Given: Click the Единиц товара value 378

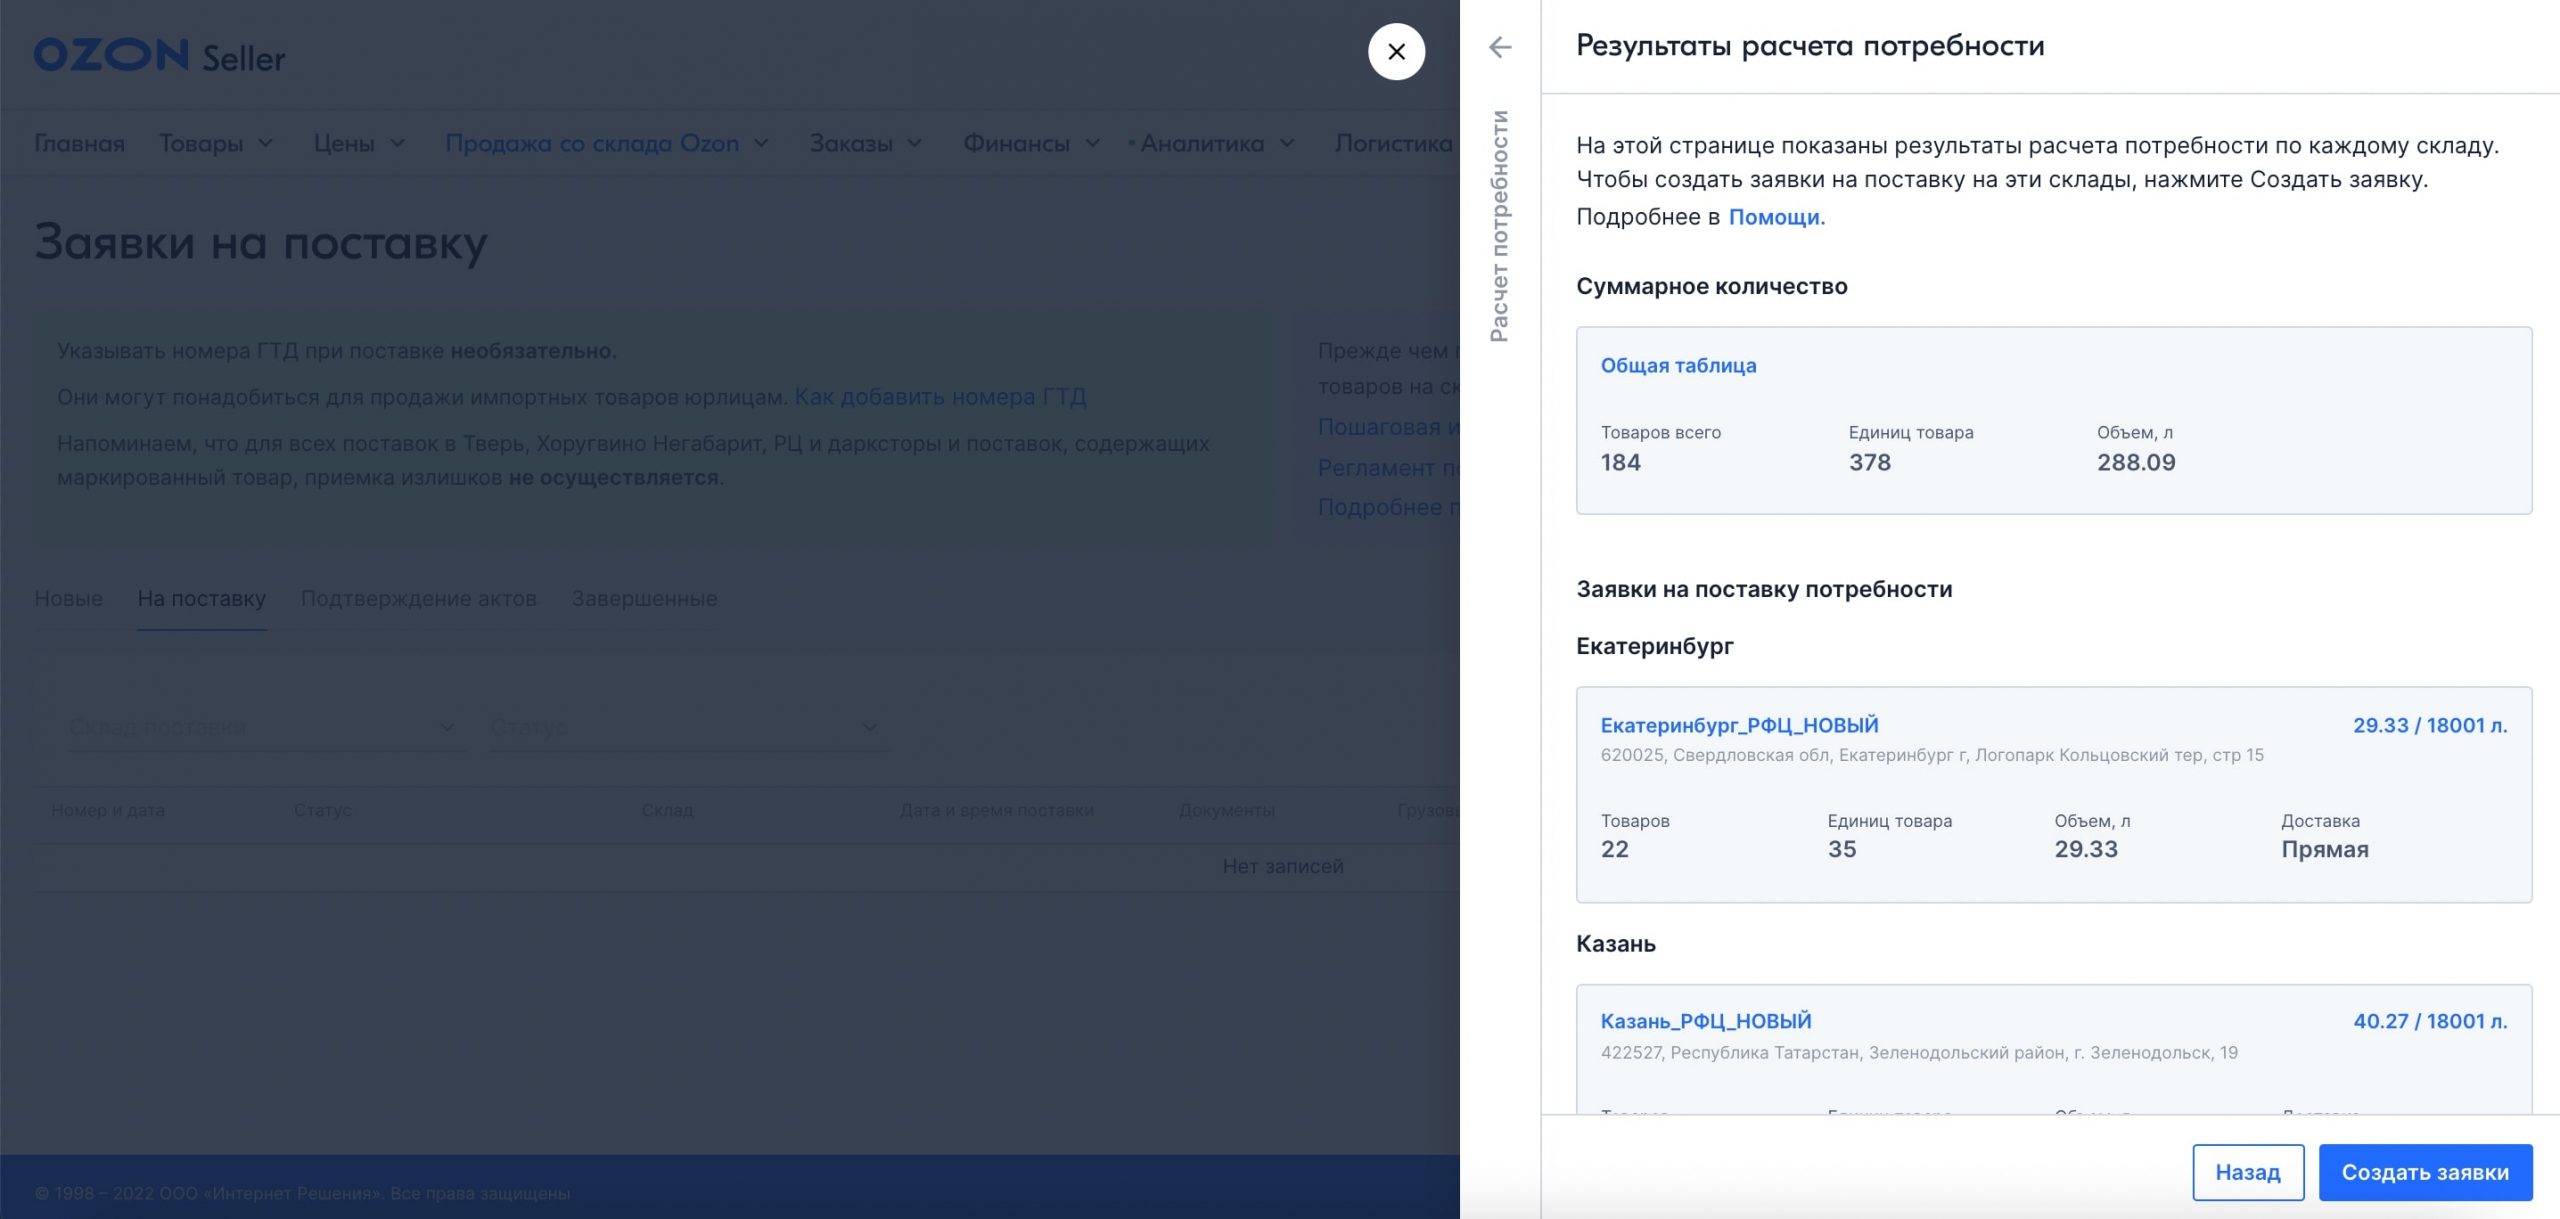Looking at the screenshot, I should [1870, 462].
